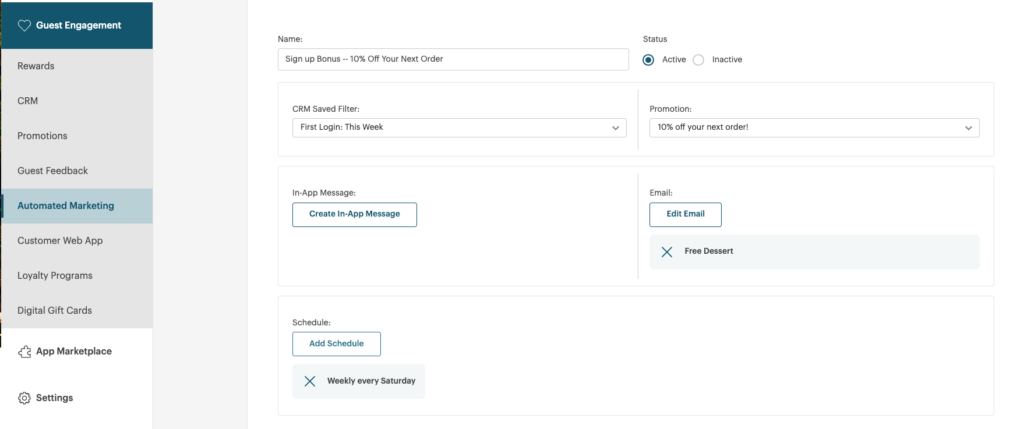Open CRM in the sidebar
Image resolution: width=1024 pixels, height=429 pixels.
point(76,101)
